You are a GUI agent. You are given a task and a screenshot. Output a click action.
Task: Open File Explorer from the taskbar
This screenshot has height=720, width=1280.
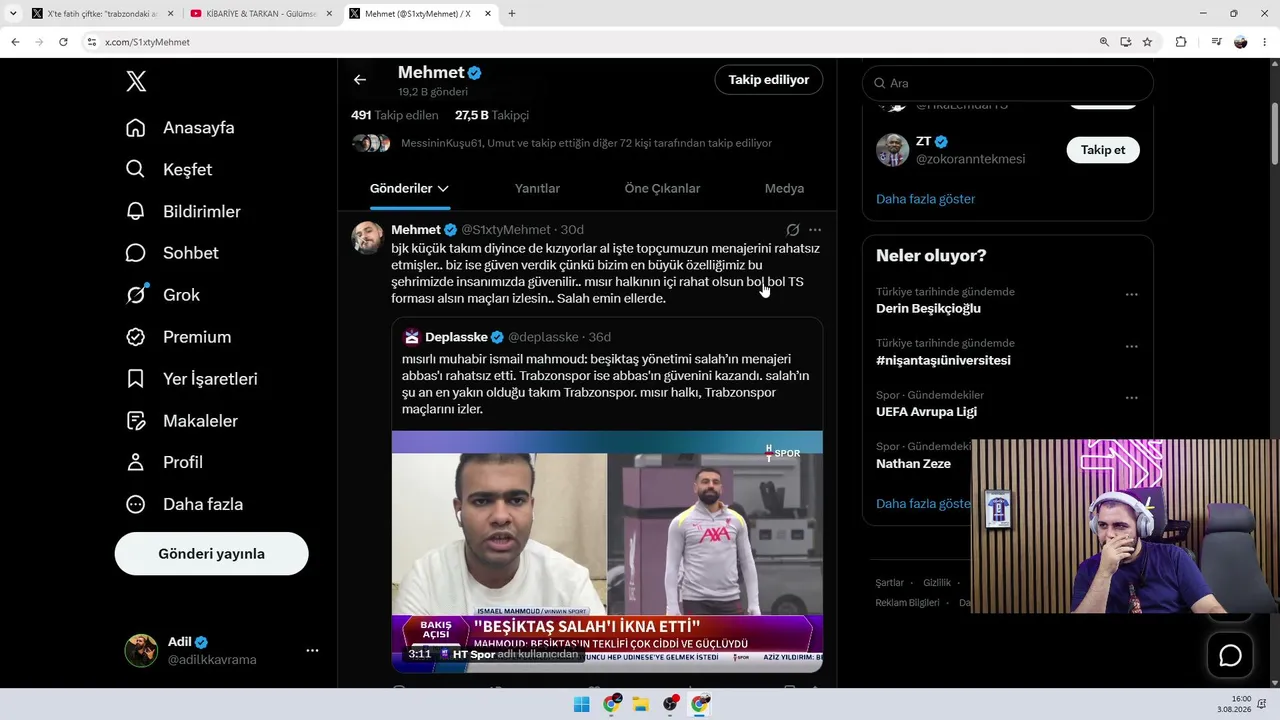click(x=640, y=704)
